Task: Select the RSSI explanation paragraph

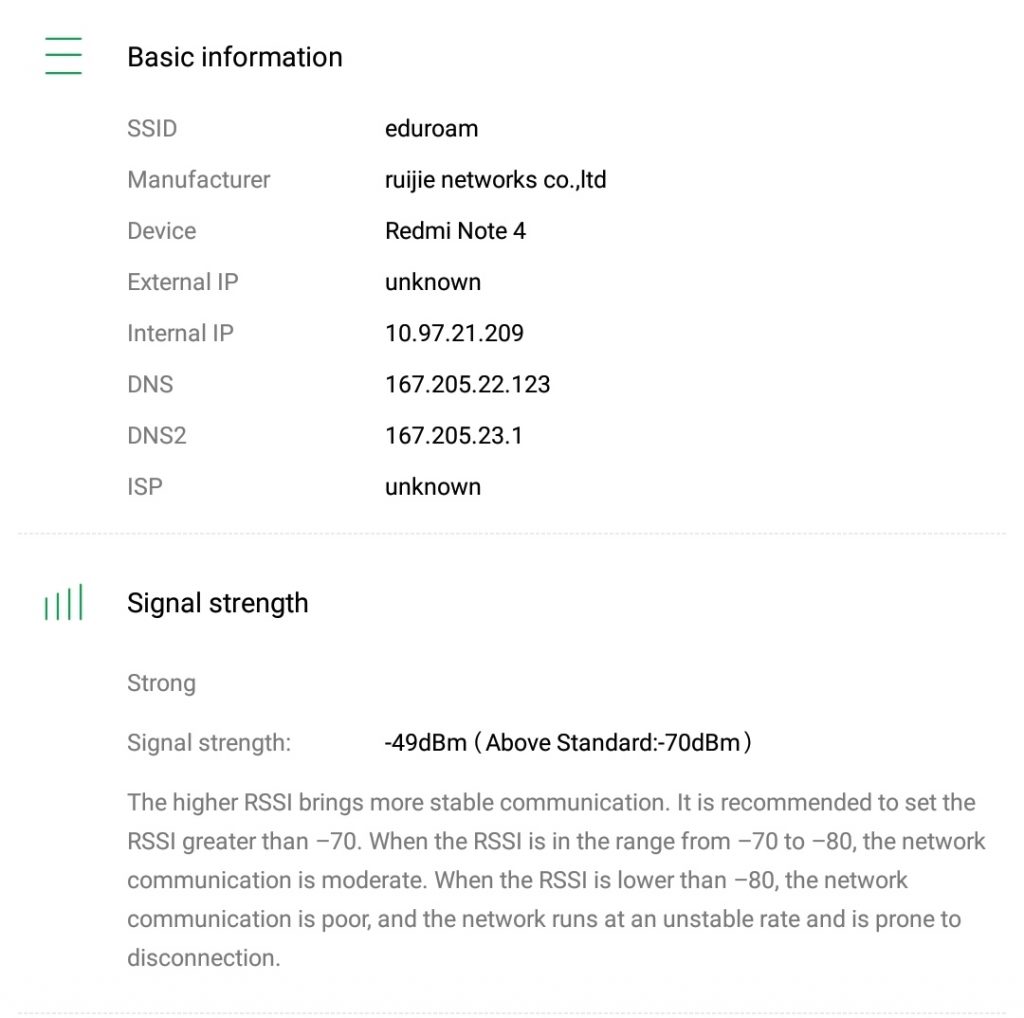Action: [556, 880]
